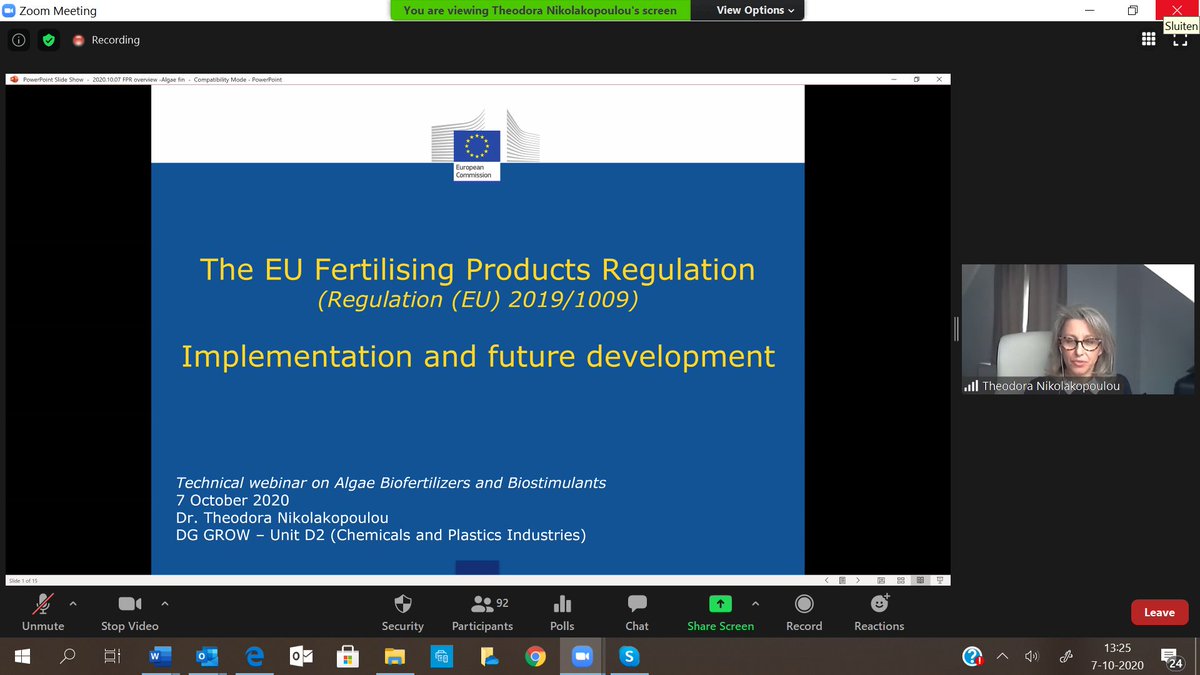Open Task View on the taskbar
The height and width of the screenshot is (675, 1200).
click(113, 656)
